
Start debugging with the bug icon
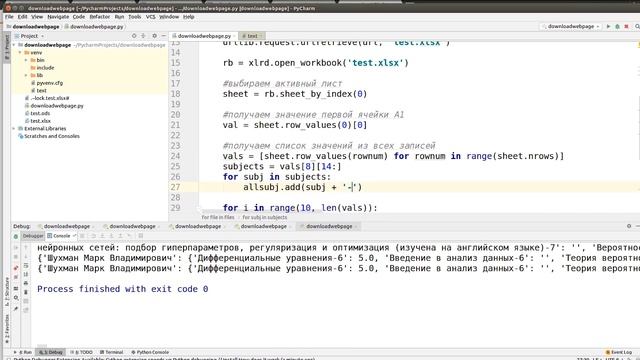point(617,27)
